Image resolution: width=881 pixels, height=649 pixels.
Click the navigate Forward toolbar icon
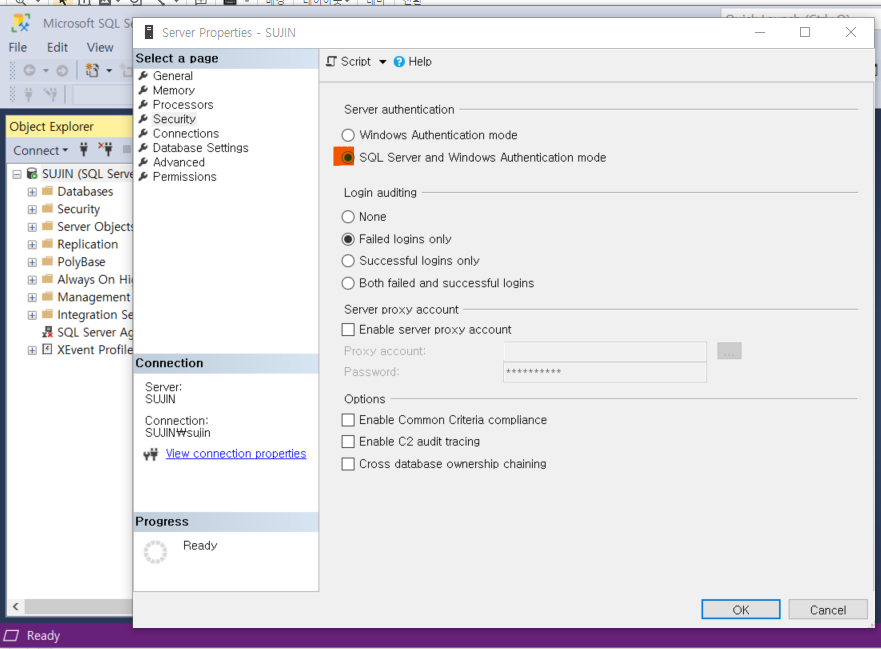pos(62,70)
